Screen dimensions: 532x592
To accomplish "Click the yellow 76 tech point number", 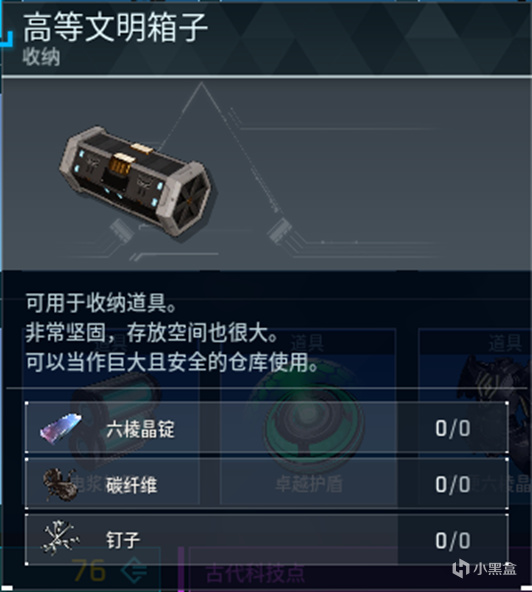I will 88,570.
